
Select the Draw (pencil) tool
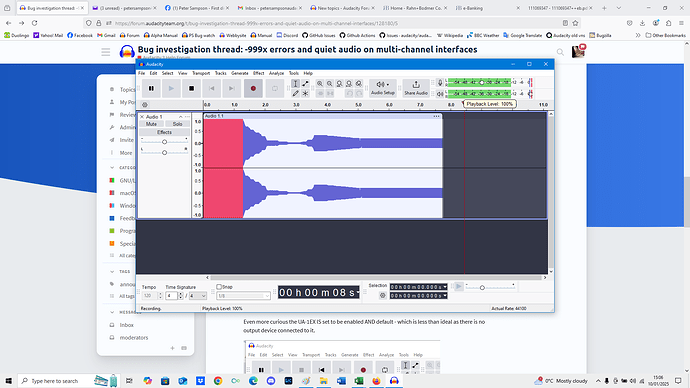point(296,93)
